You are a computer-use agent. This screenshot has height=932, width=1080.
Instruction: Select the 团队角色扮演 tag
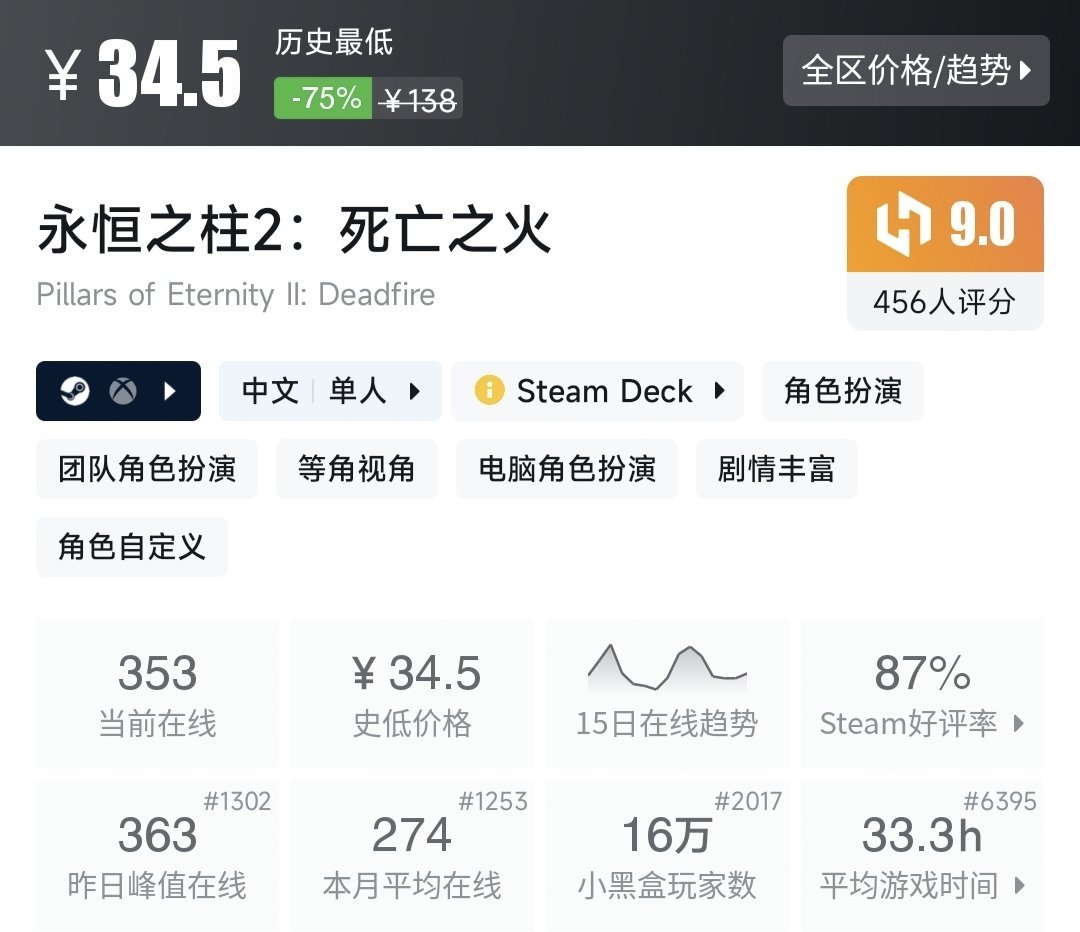click(147, 469)
